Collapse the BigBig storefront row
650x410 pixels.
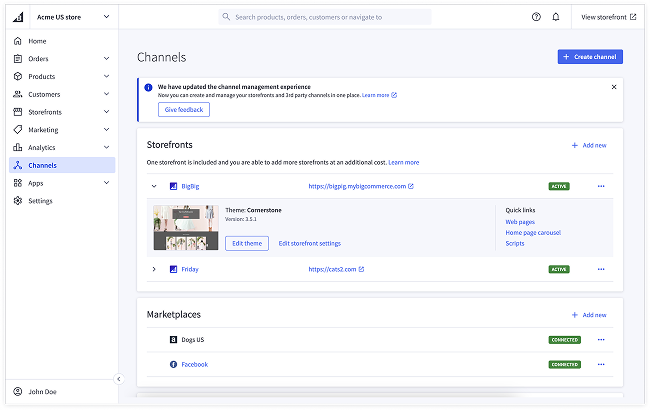pos(154,186)
